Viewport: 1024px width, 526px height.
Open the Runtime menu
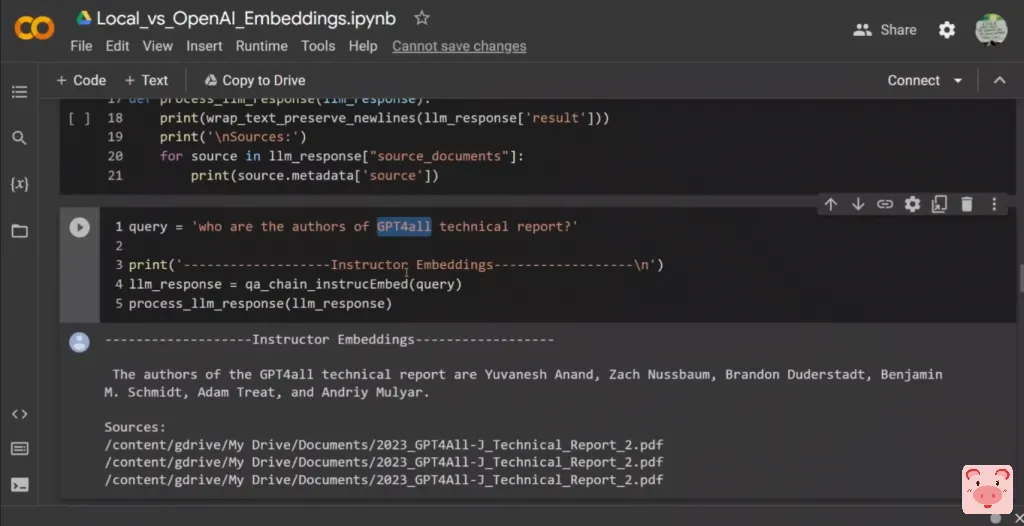(262, 46)
